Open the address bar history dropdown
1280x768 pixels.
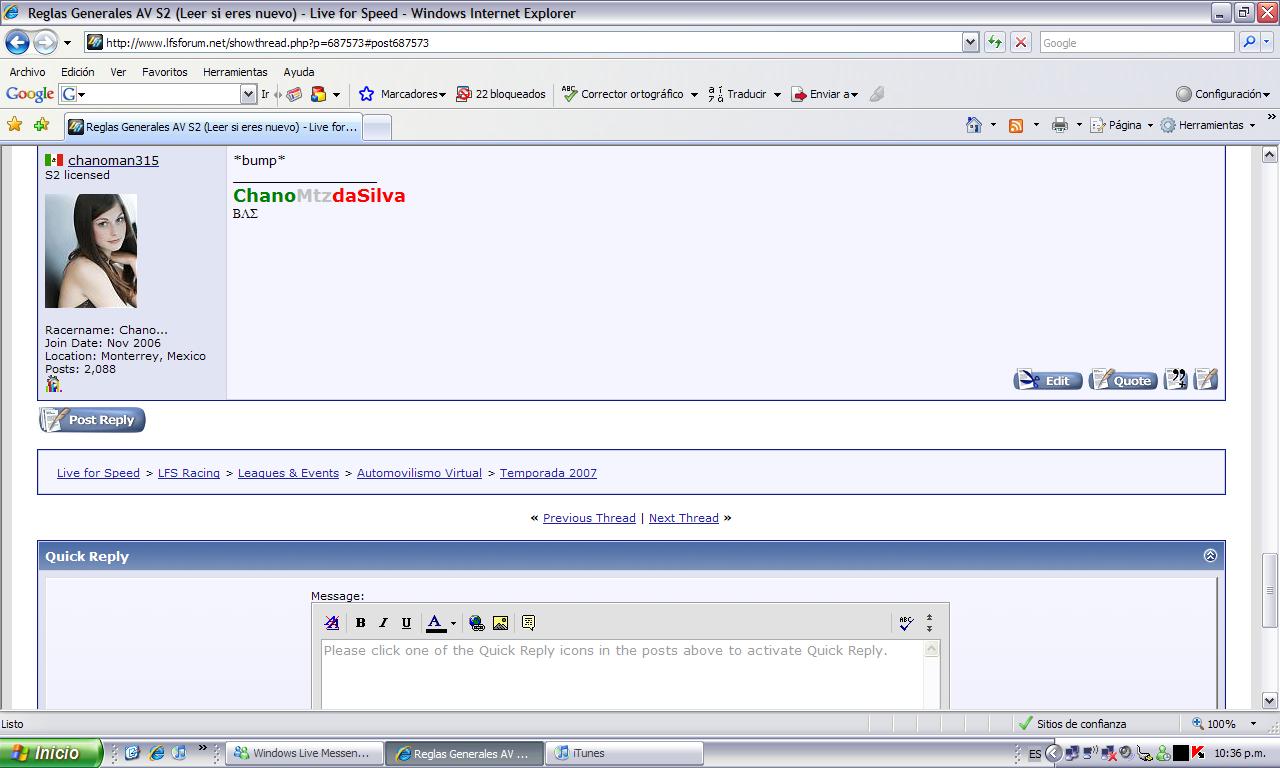970,43
